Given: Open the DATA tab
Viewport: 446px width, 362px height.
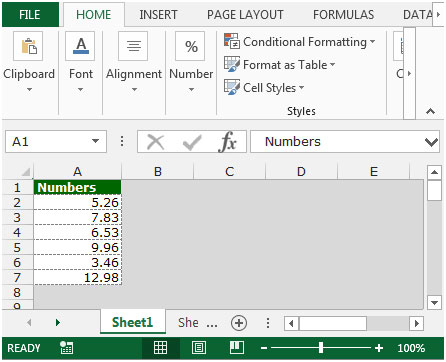Looking at the screenshot, I should coord(417,15).
